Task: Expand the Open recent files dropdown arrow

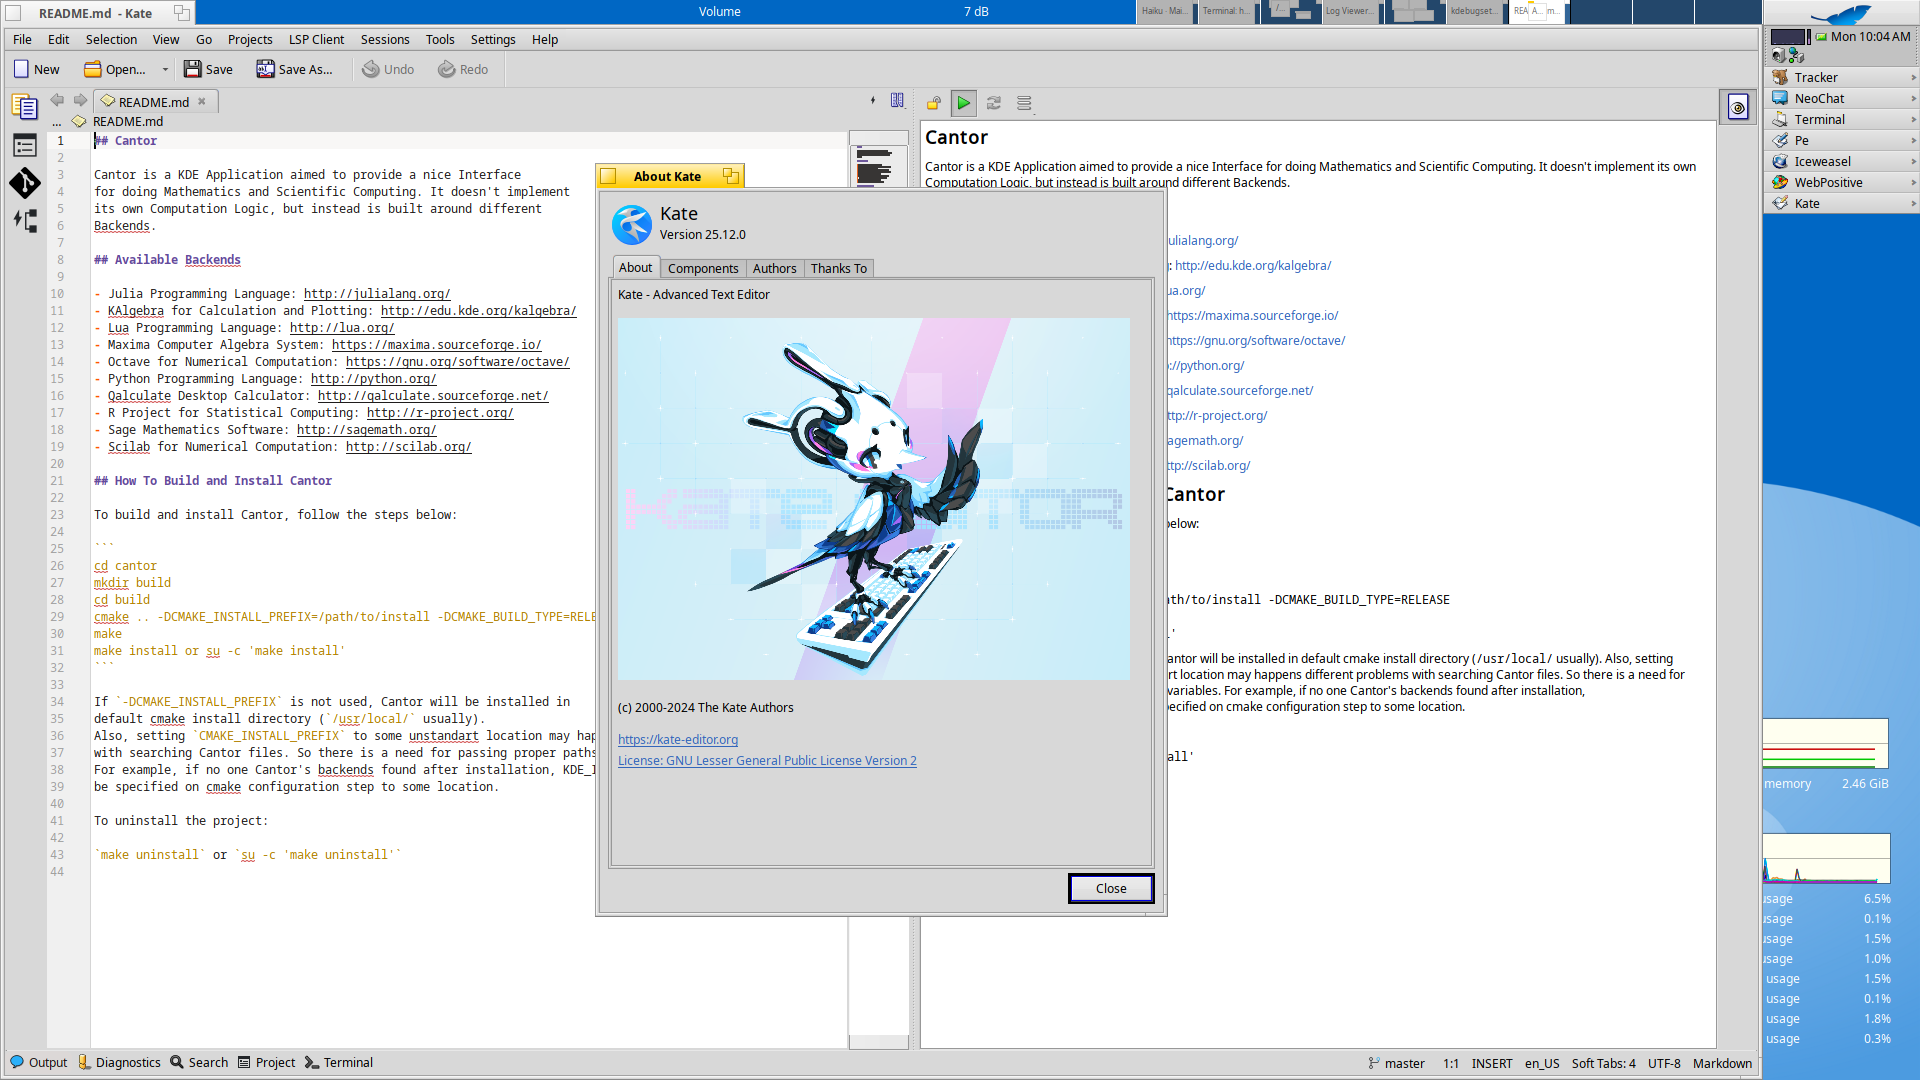Action: point(165,70)
